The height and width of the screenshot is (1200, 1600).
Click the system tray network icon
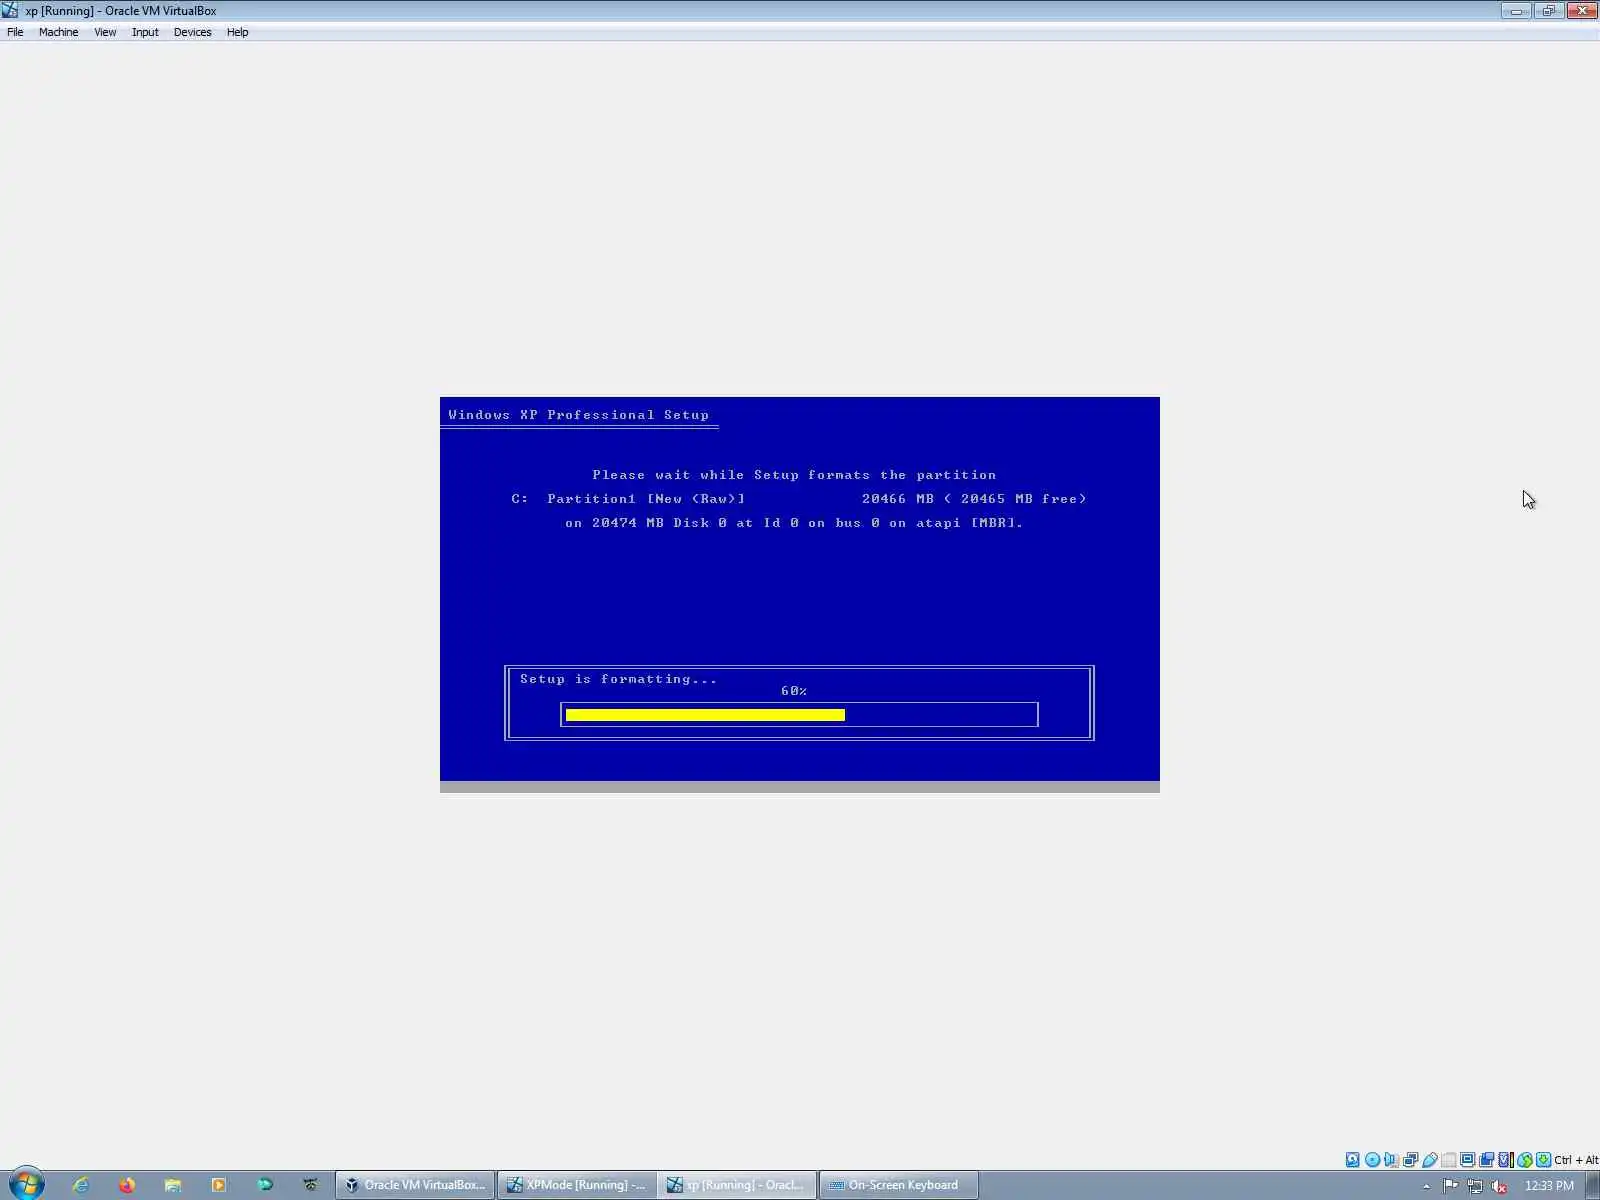pyautogui.click(x=1475, y=1186)
